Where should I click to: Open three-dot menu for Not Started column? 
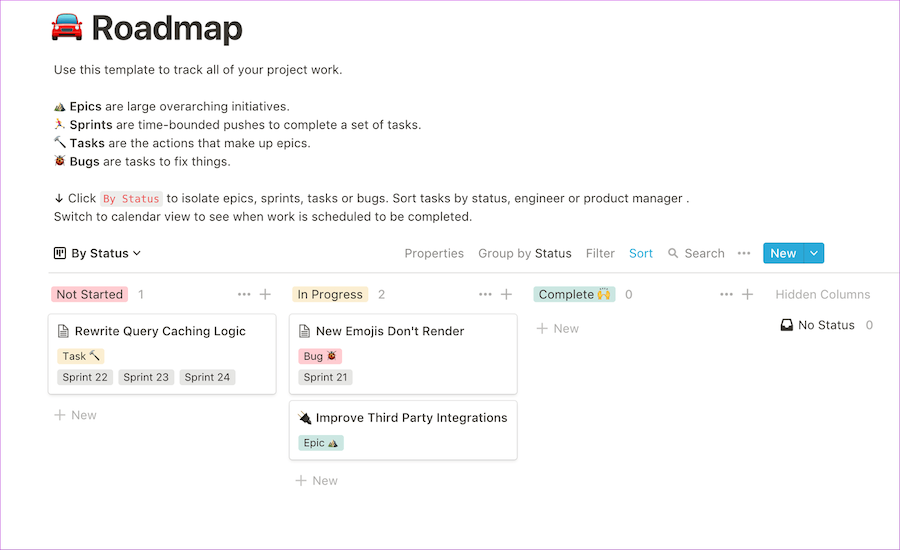pos(244,294)
